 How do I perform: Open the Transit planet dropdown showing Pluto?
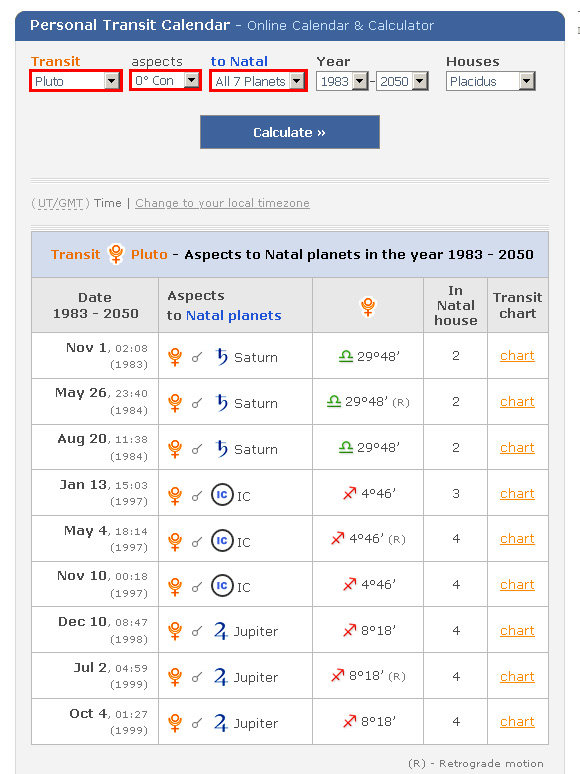(76, 81)
